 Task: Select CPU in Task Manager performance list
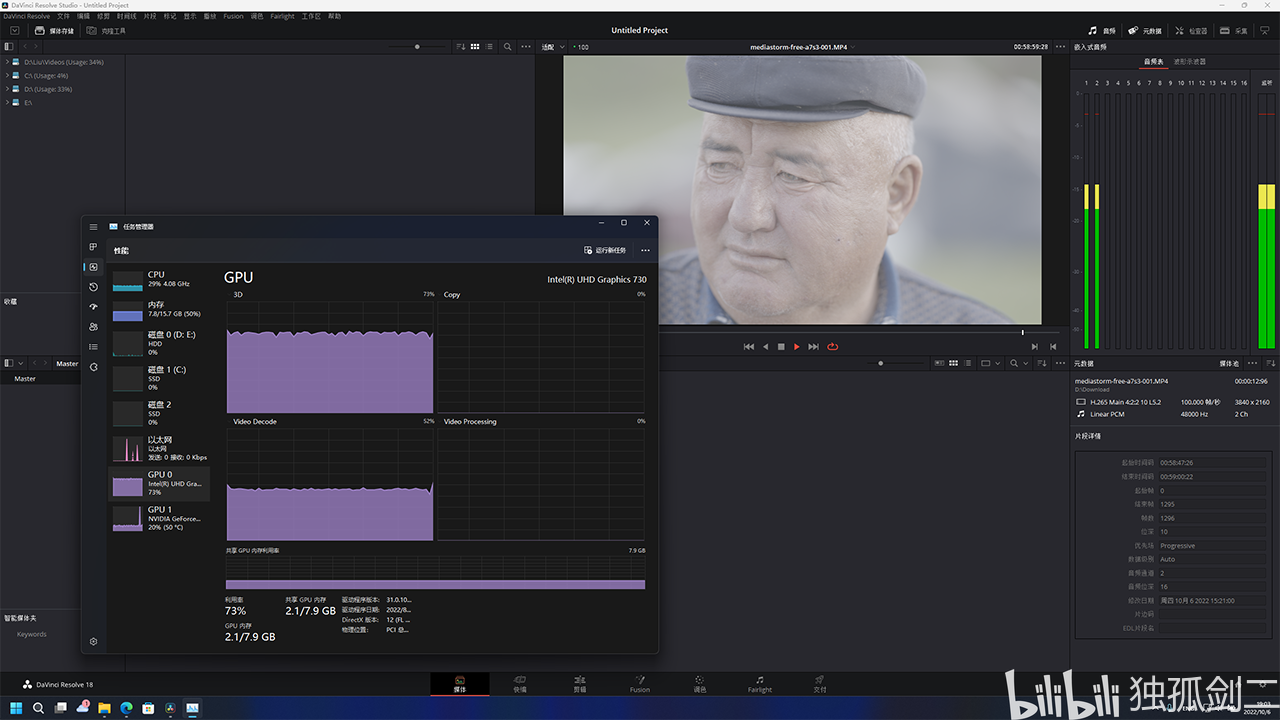click(159, 279)
